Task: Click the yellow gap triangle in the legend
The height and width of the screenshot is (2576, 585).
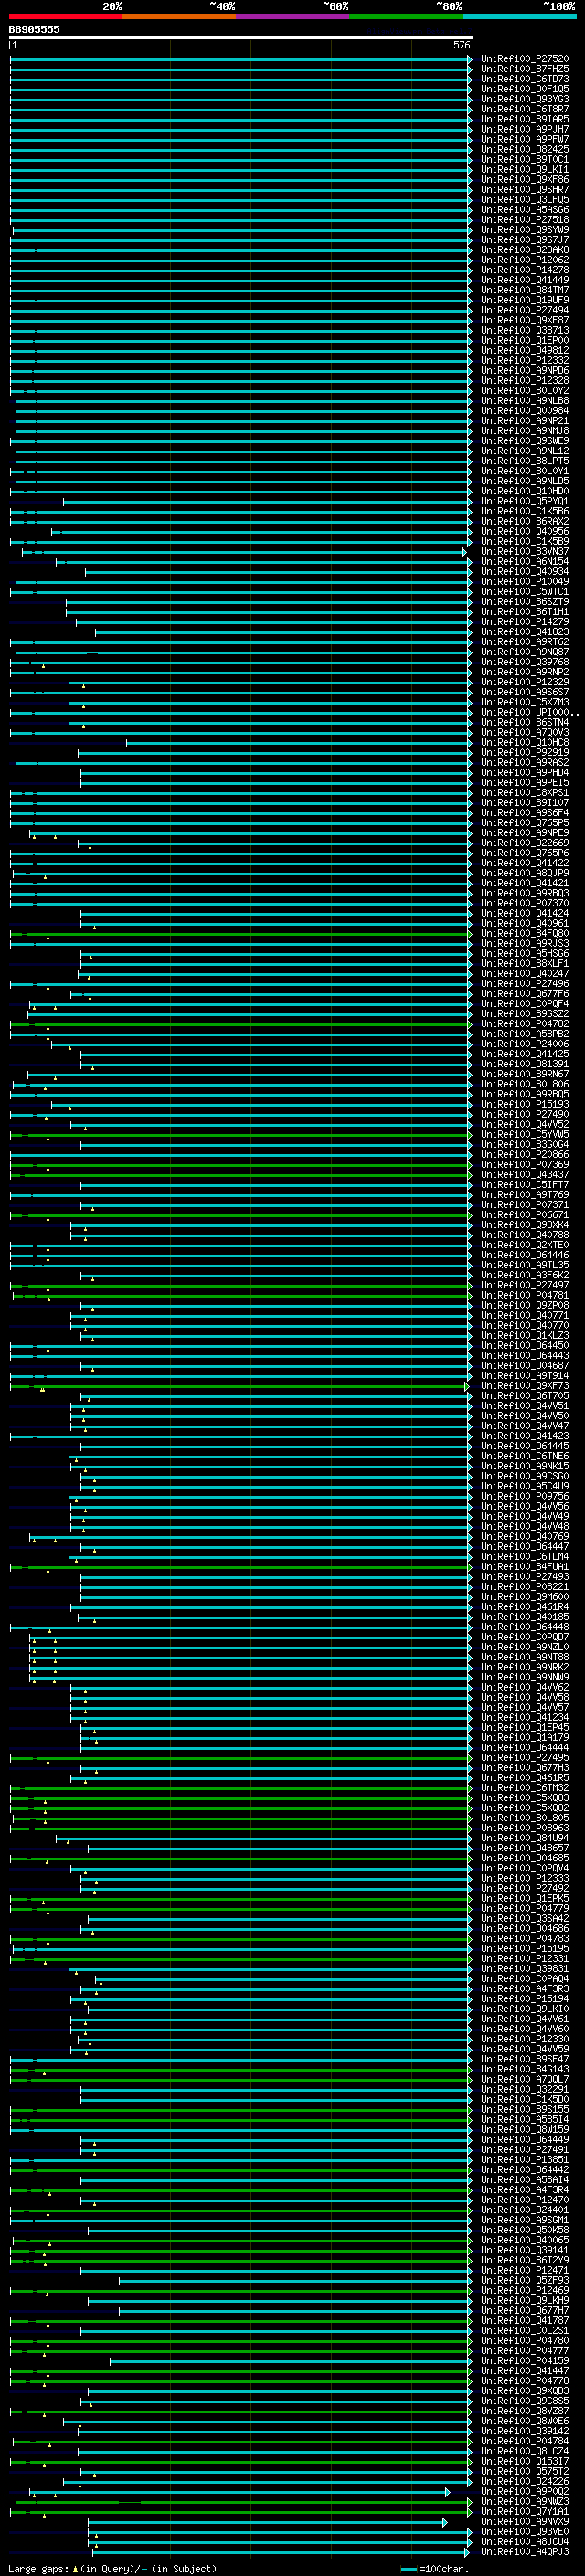Action: pyautogui.click(x=75, y=2568)
